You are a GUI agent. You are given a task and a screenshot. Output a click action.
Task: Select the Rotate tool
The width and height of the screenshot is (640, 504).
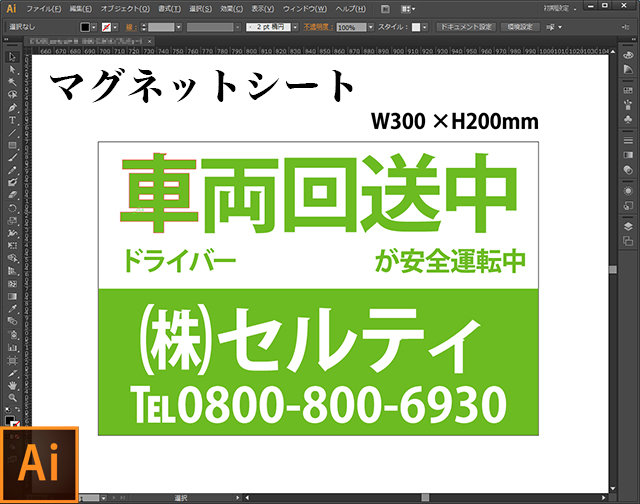pos(12,208)
